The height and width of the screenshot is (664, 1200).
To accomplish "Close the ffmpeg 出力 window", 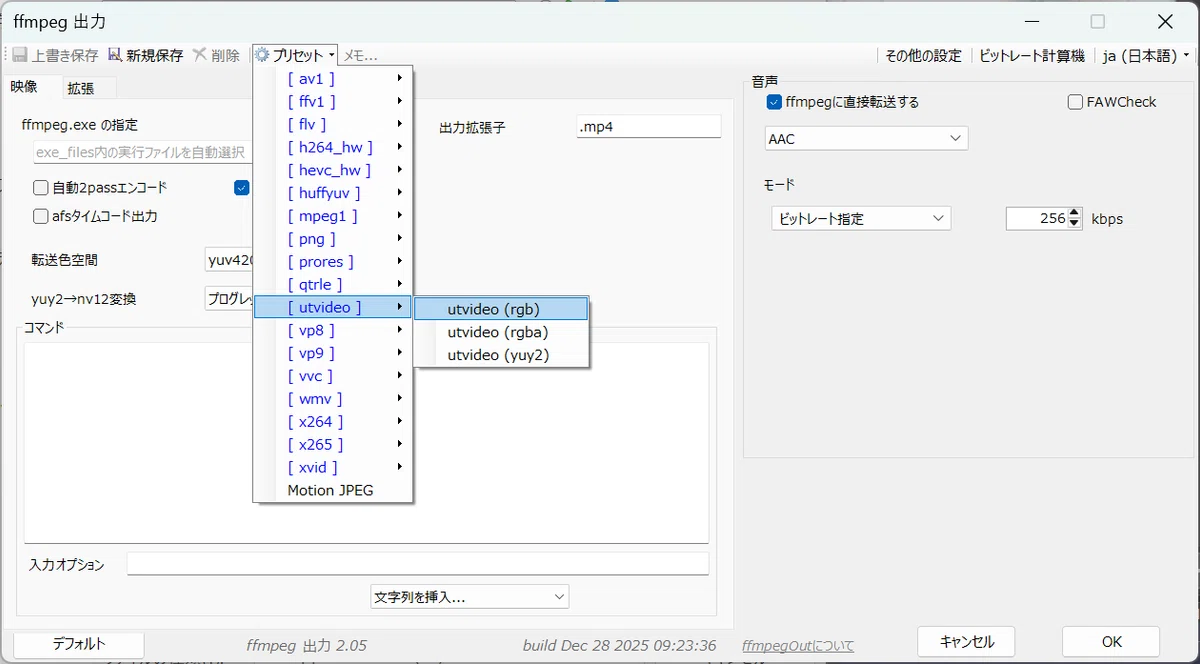I will (x=1165, y=21).
